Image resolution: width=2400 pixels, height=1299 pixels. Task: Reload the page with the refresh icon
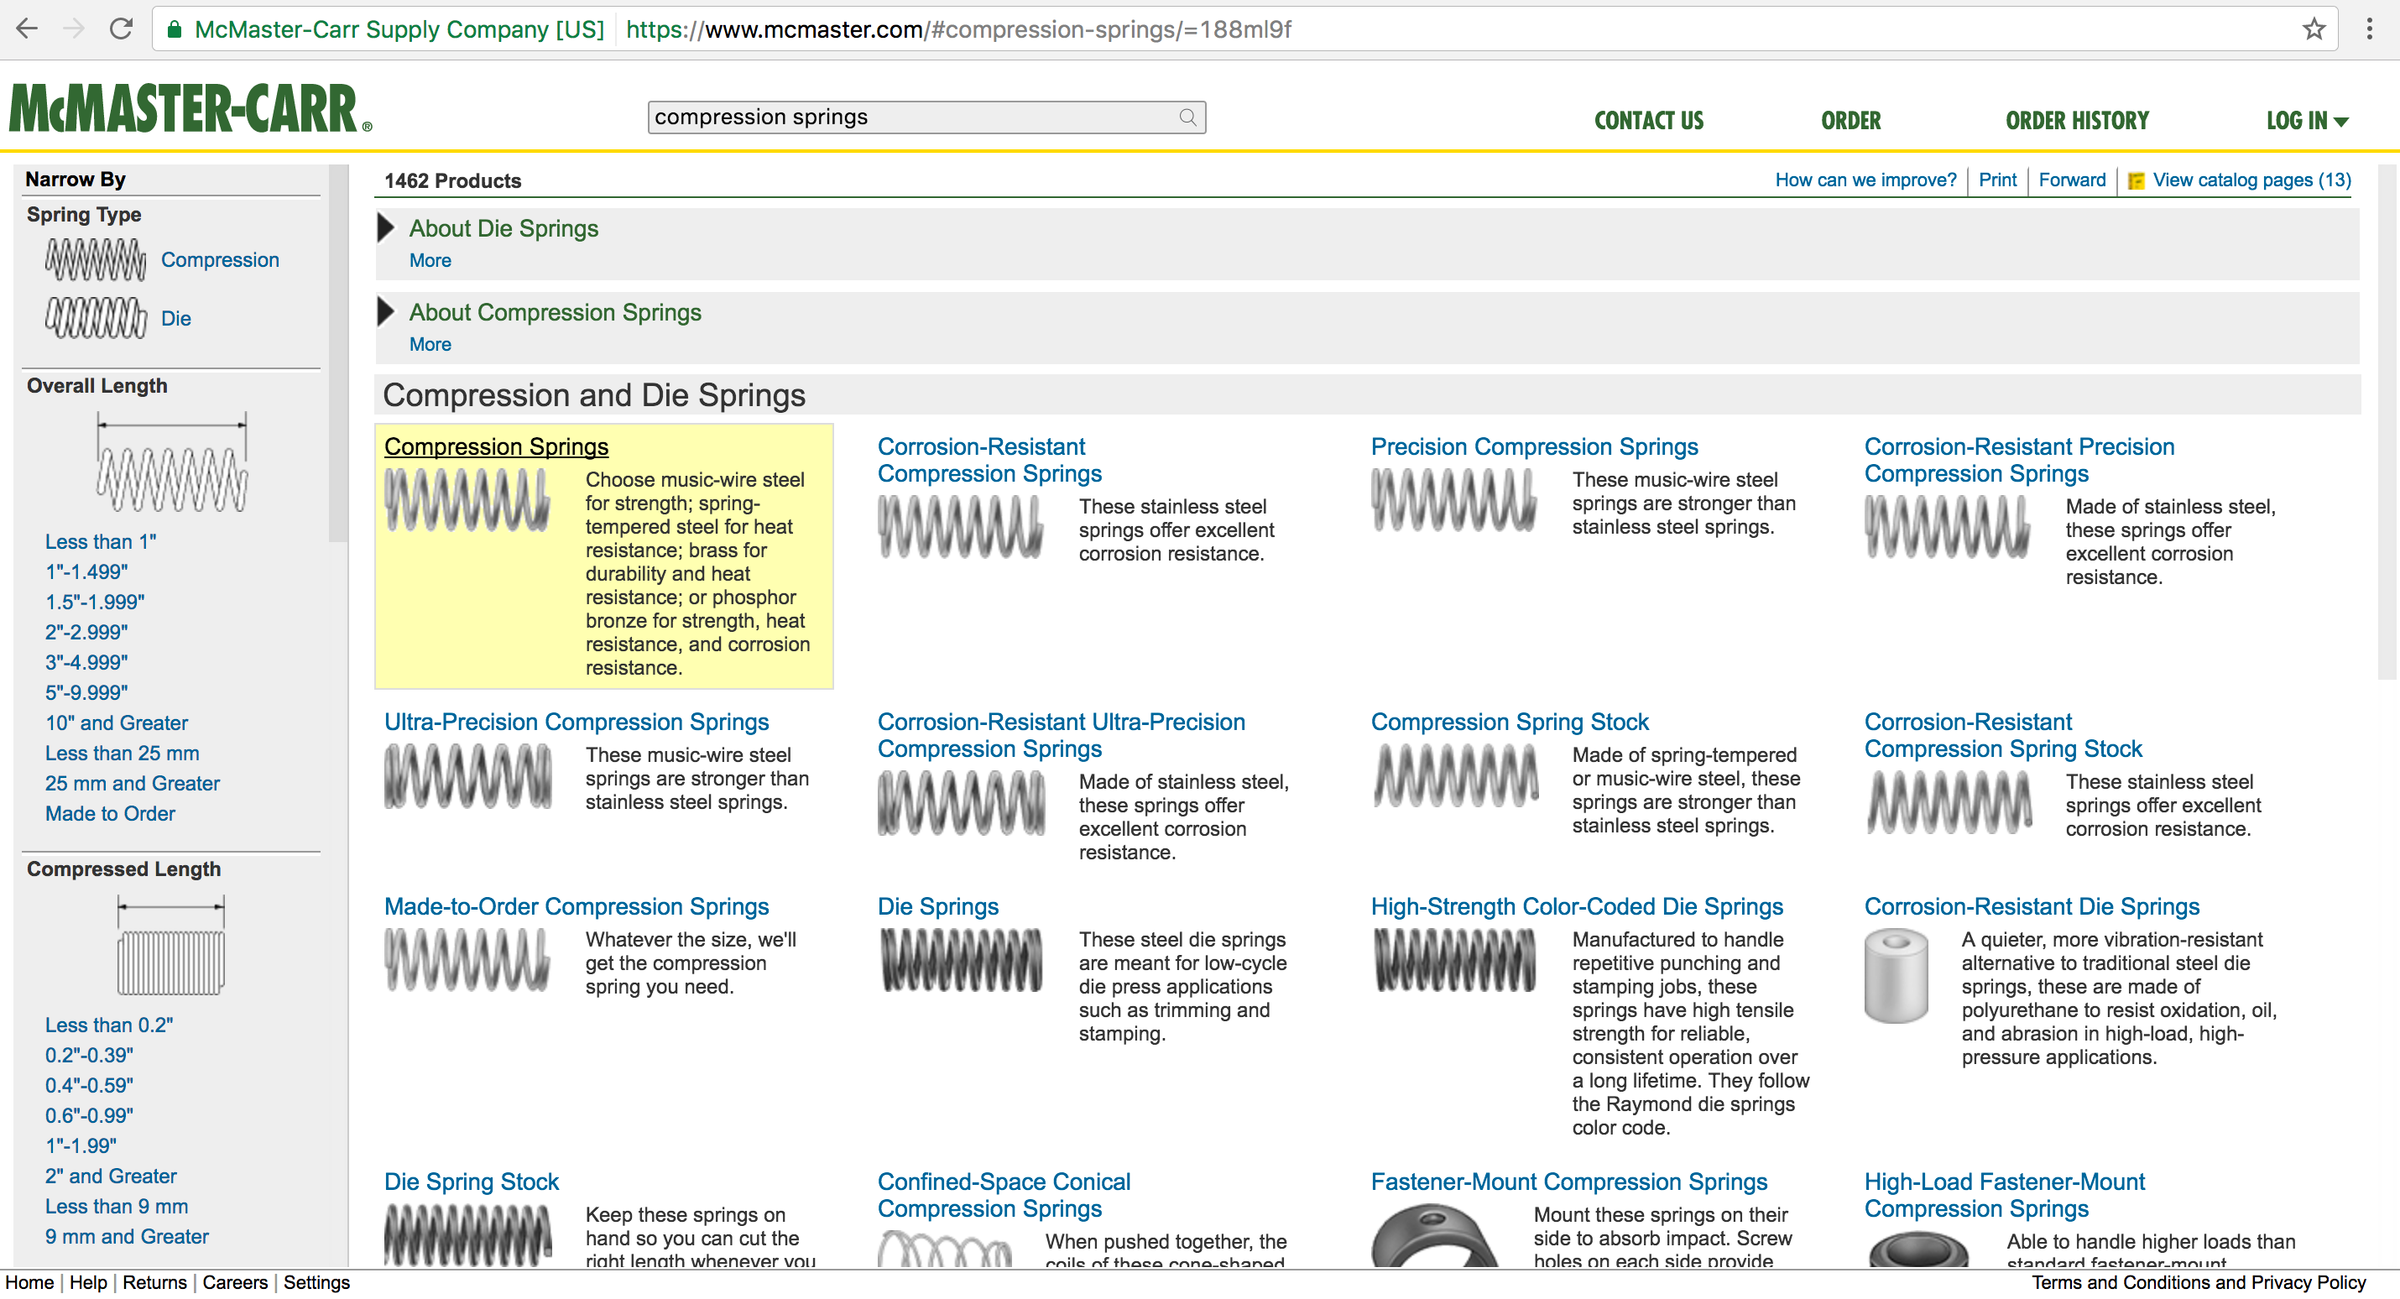tap(121, 29)
